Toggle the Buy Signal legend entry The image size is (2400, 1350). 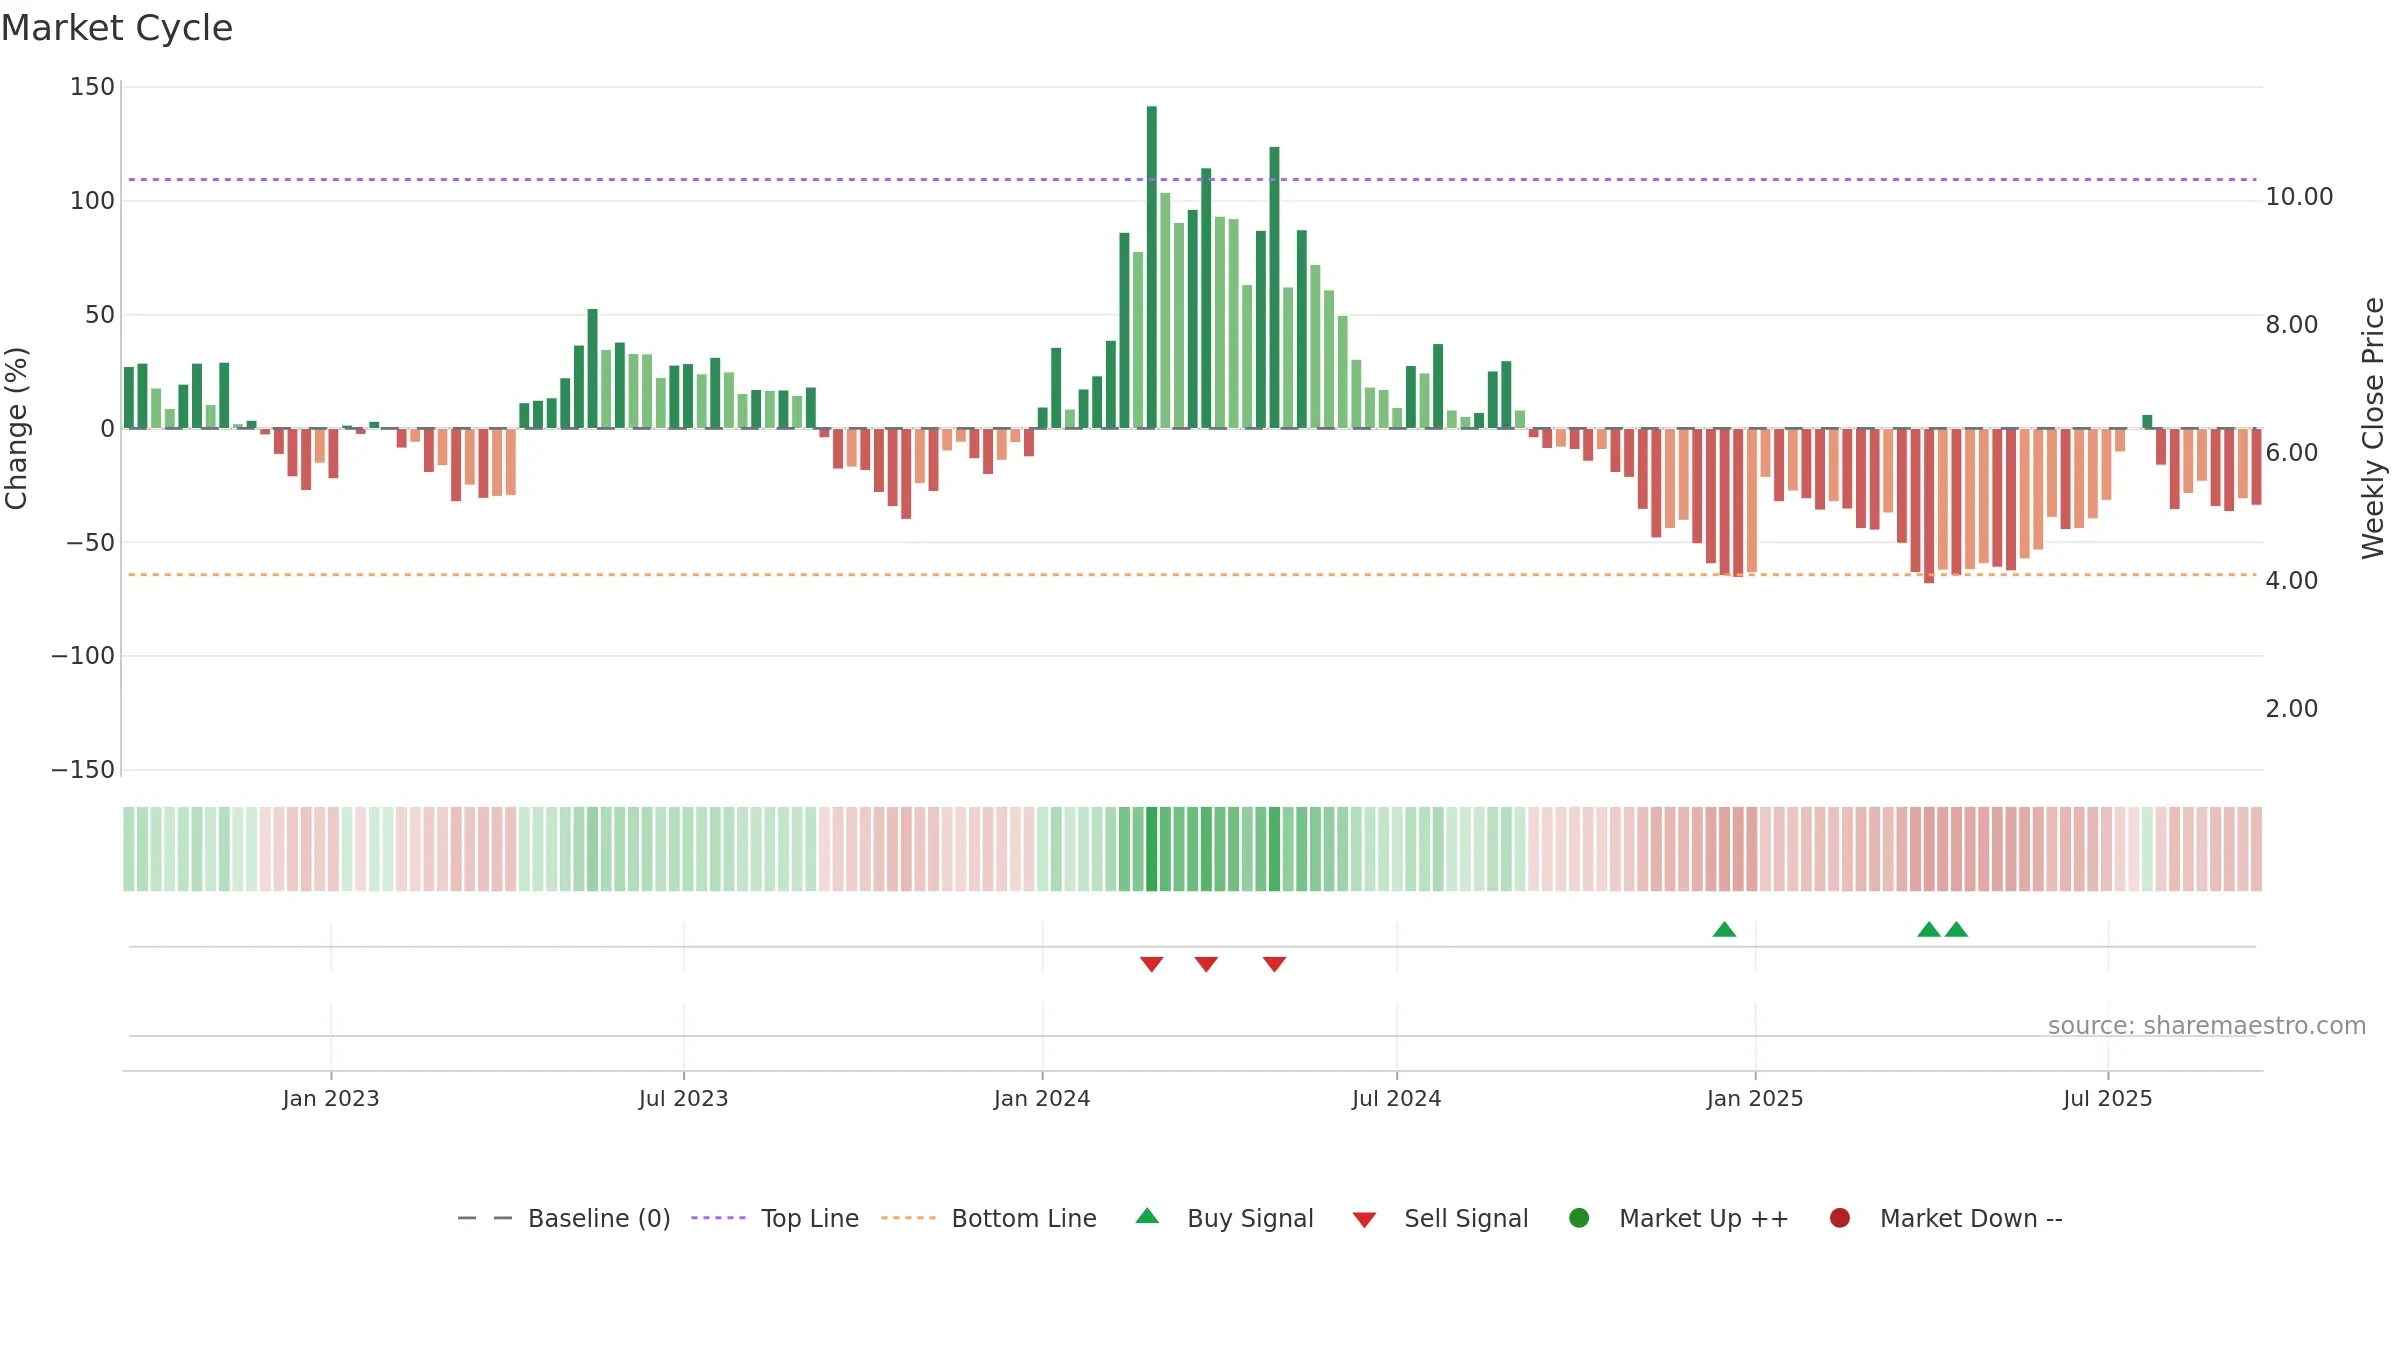1225,1218
